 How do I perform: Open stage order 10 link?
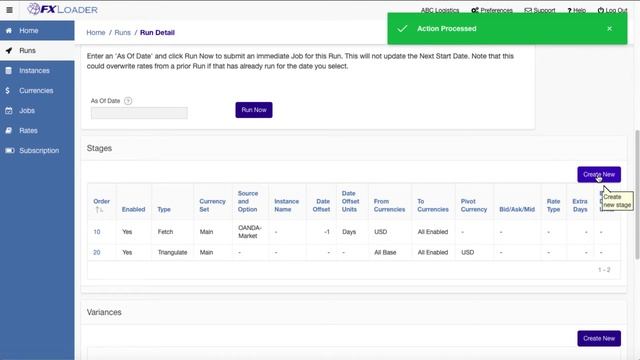pyautogui.click(x=97, y=232)
